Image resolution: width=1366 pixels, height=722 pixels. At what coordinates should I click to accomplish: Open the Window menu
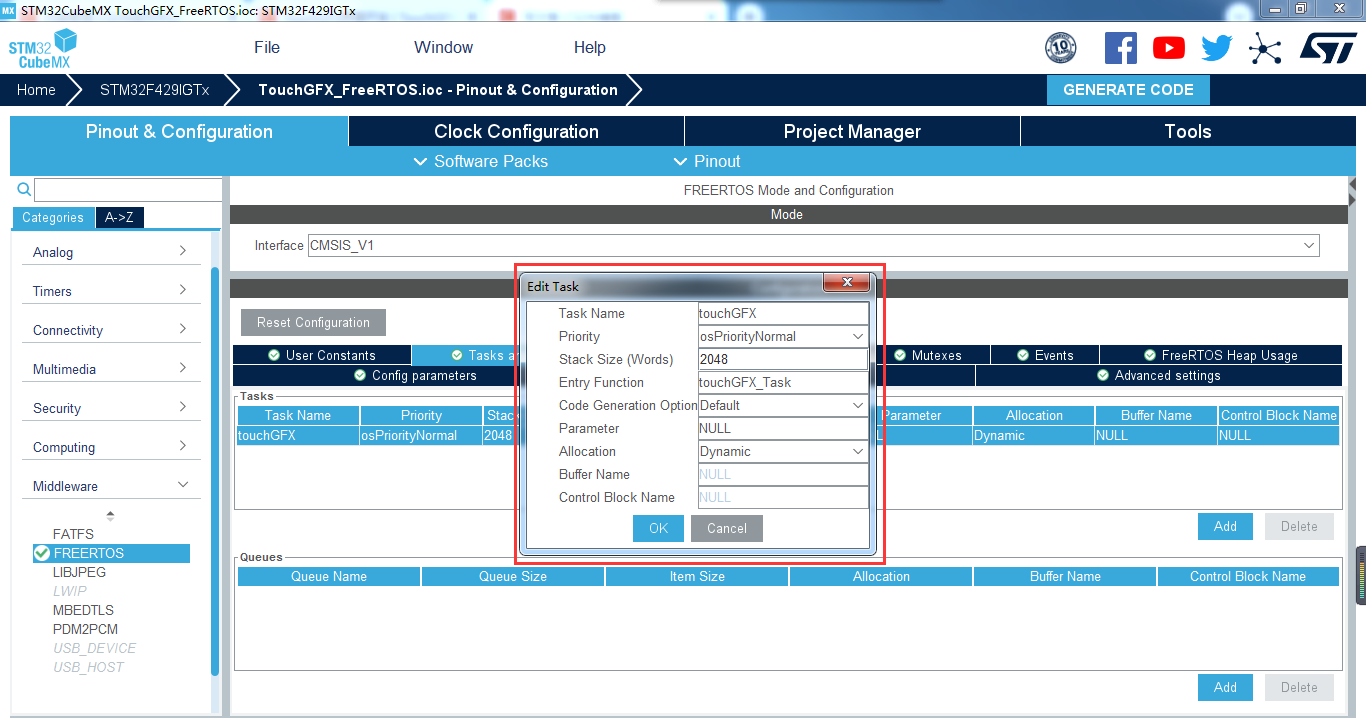pyautogui.click(x=444, y=47)
